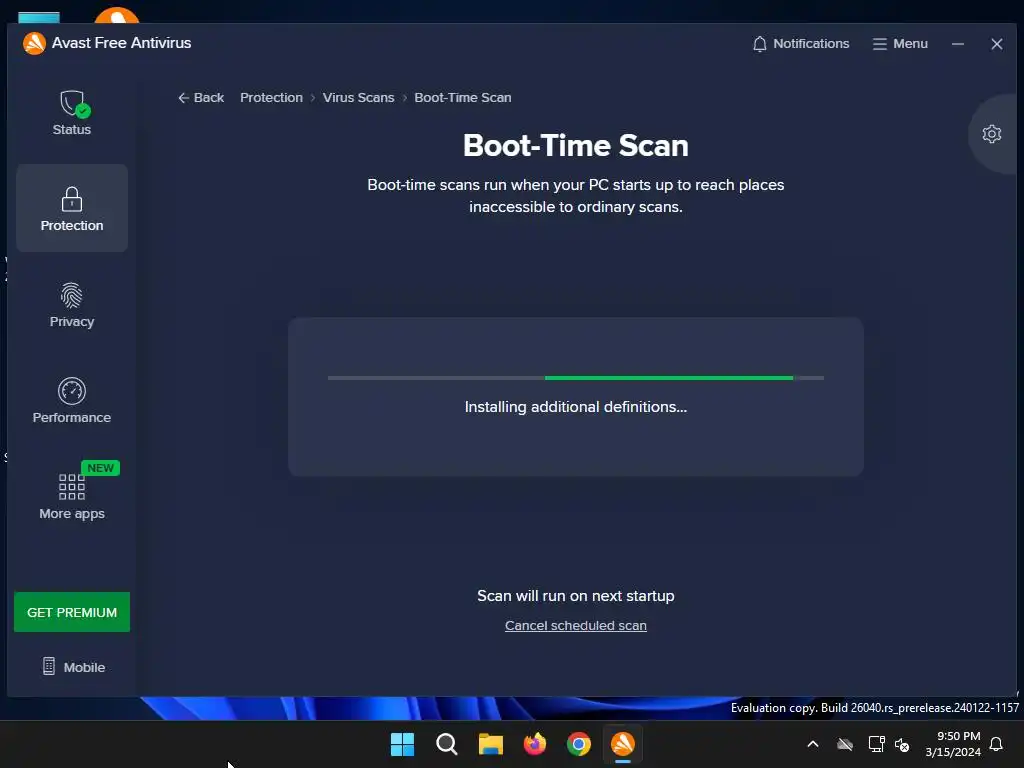Viewport: 1024px width, 768px height.
Task: Launch Firefox from the taskbar
Action: pyautogui.click(x=535, y=744)
